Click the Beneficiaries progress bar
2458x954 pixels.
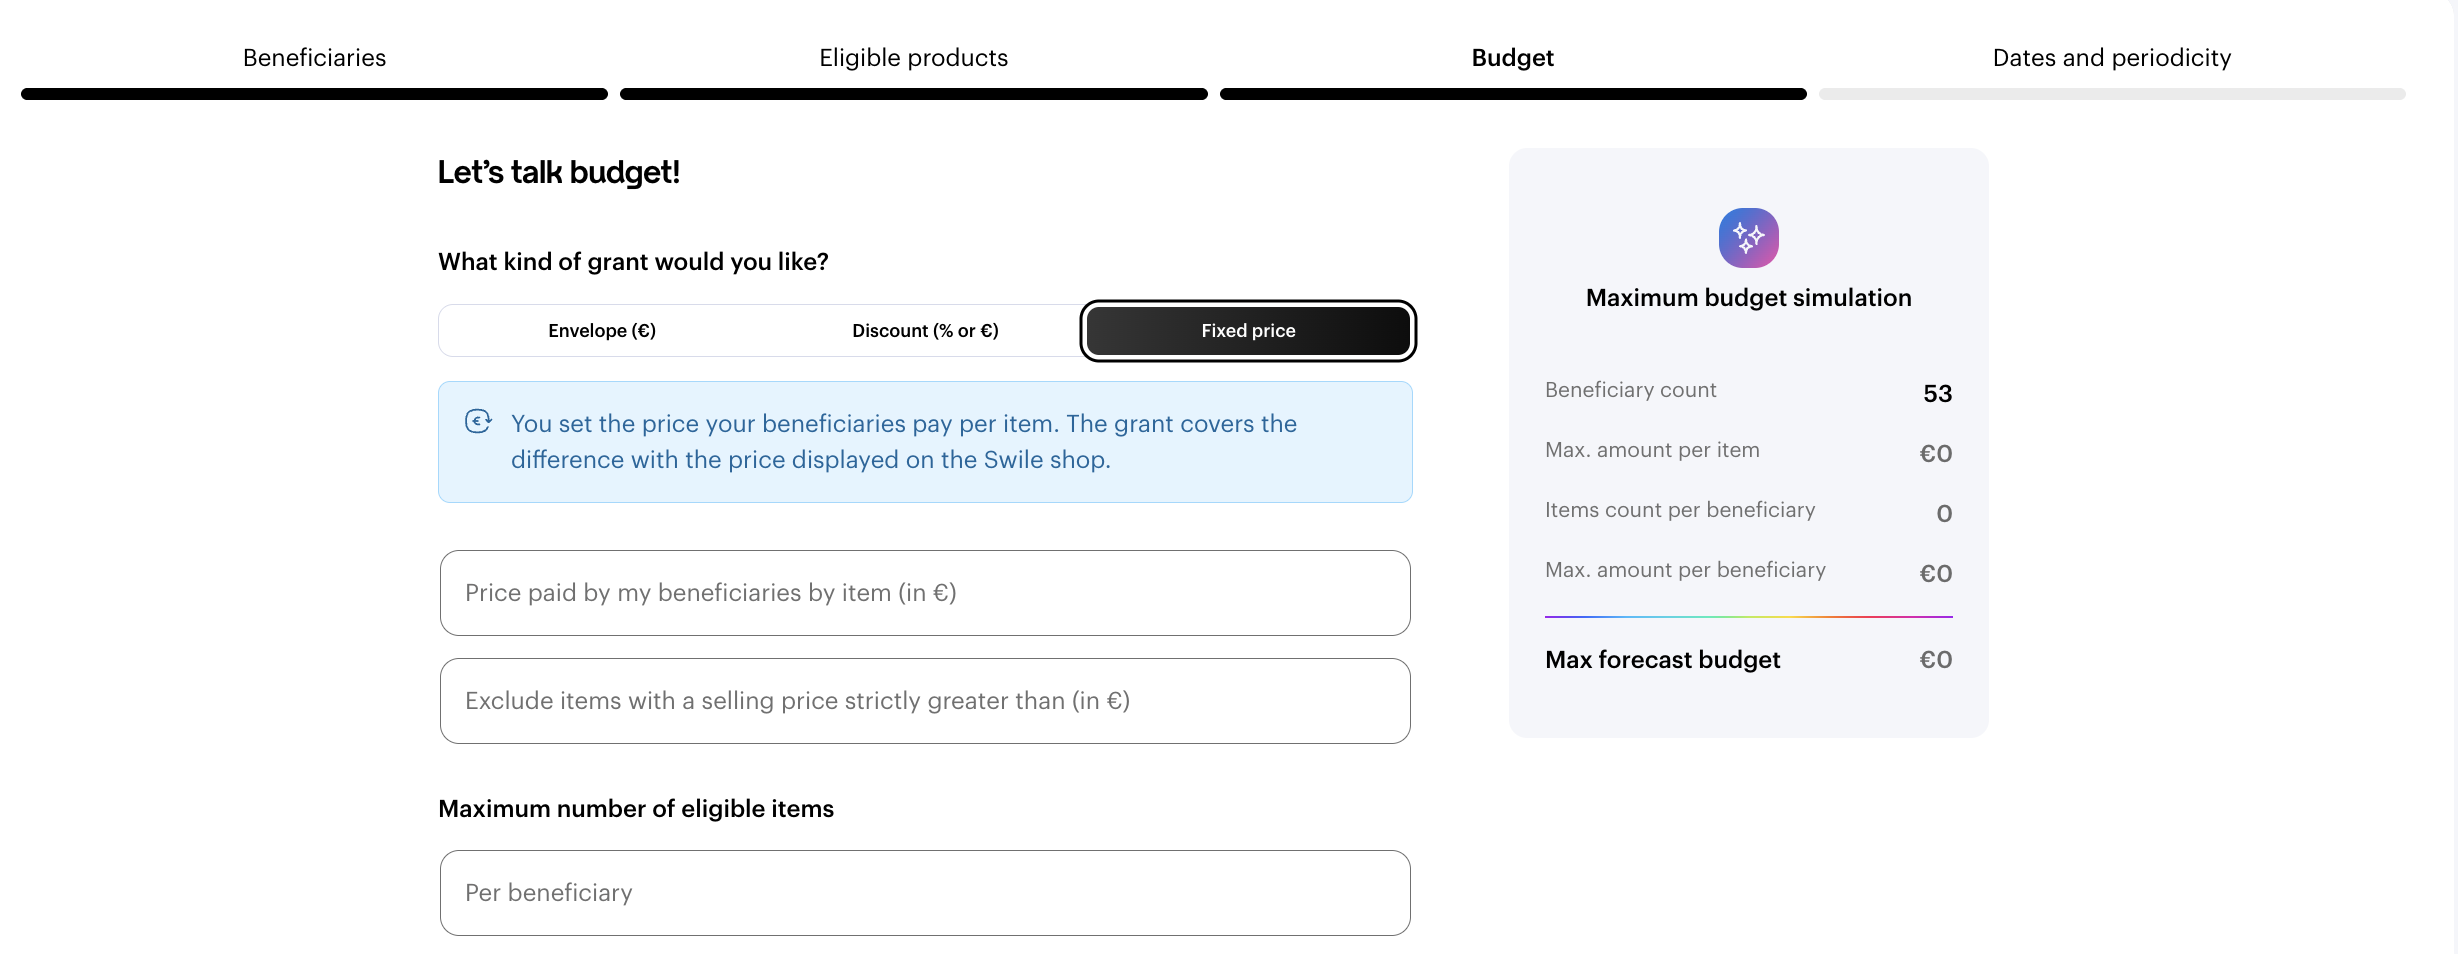click(314, 94)
